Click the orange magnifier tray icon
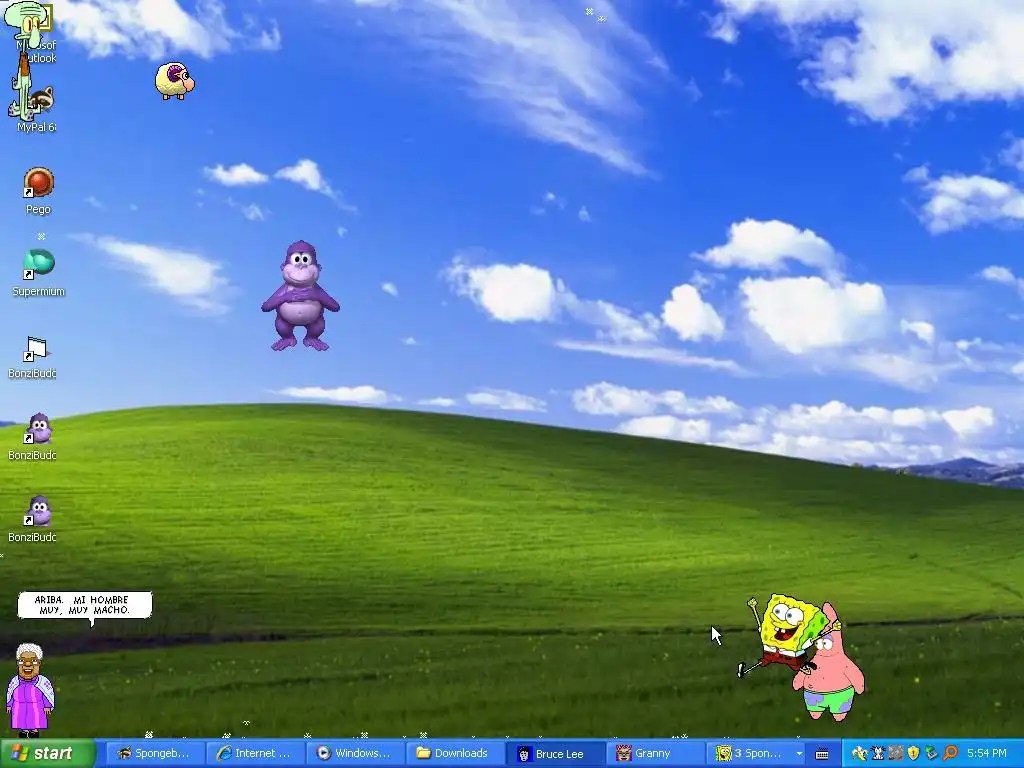This screenshot has height=768, width=1024. point(950,754)
